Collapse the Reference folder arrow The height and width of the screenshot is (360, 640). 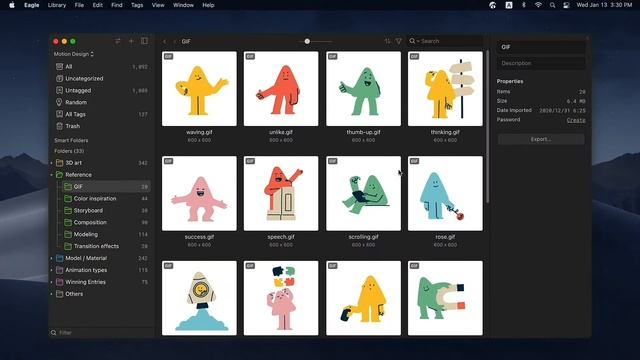[x=51, y=175]
